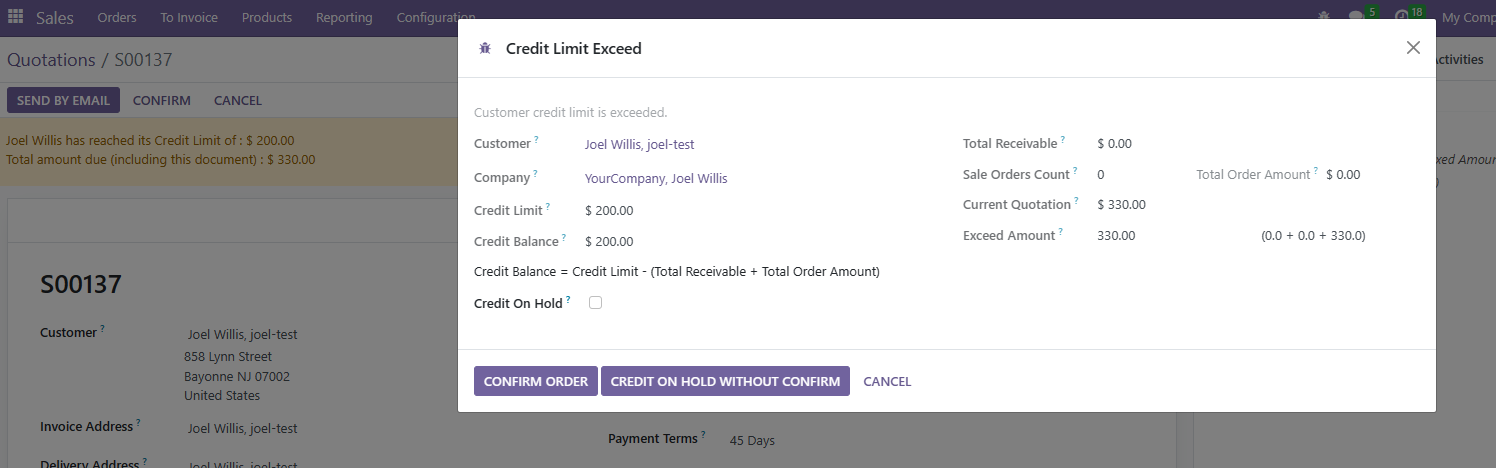Click help mark beside Credit Limit label

549,207
